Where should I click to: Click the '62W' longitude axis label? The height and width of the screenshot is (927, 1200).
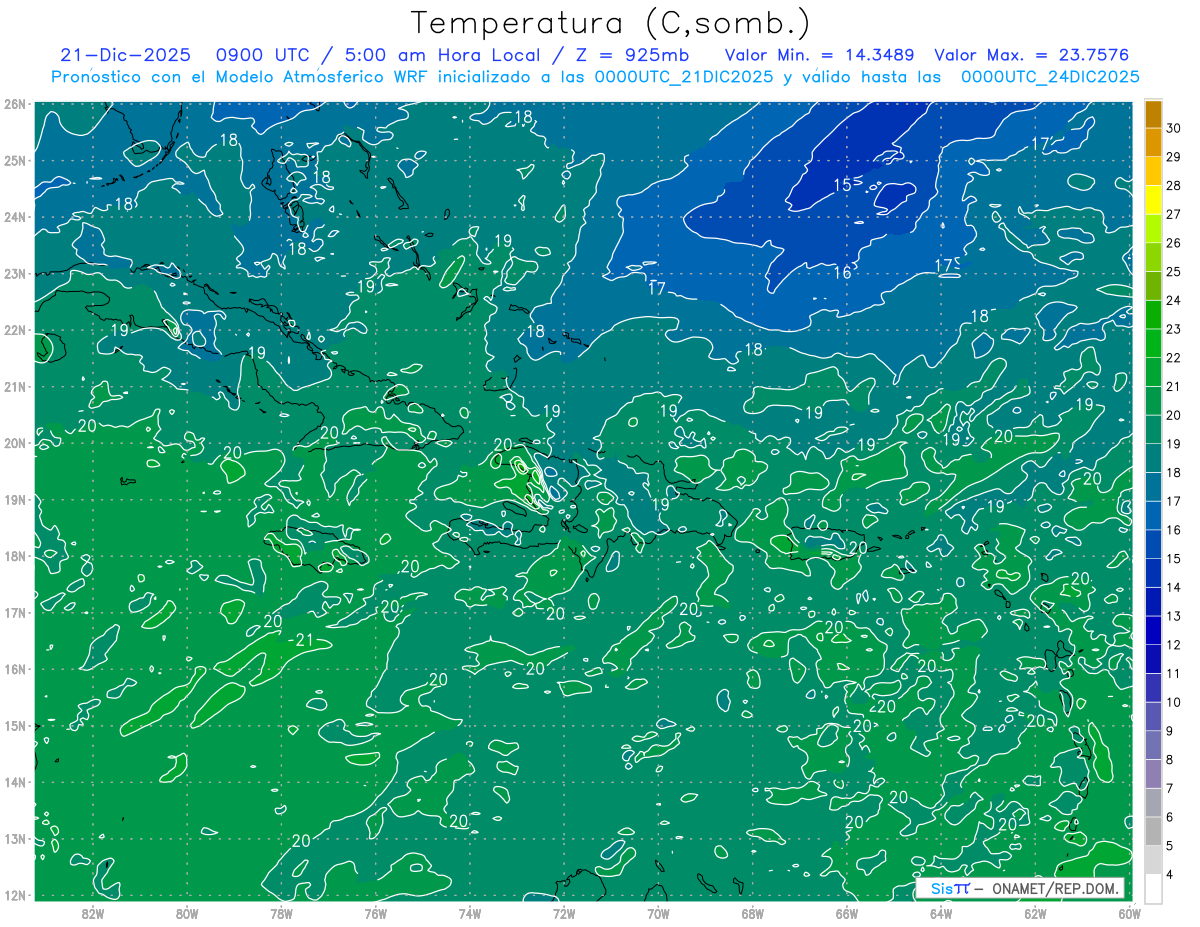pyautogui.click(x=1036, y=914)
